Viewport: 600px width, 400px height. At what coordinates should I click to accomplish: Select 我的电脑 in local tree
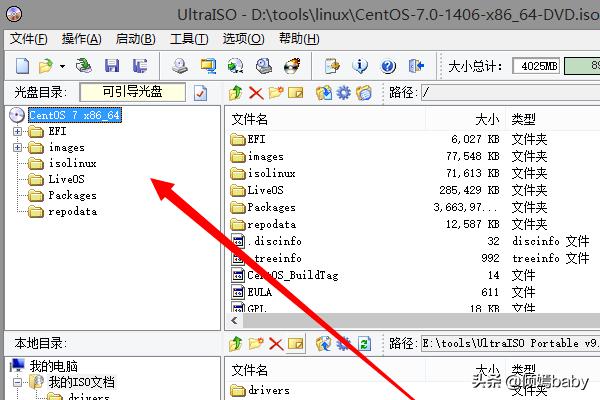pos(54,366)
